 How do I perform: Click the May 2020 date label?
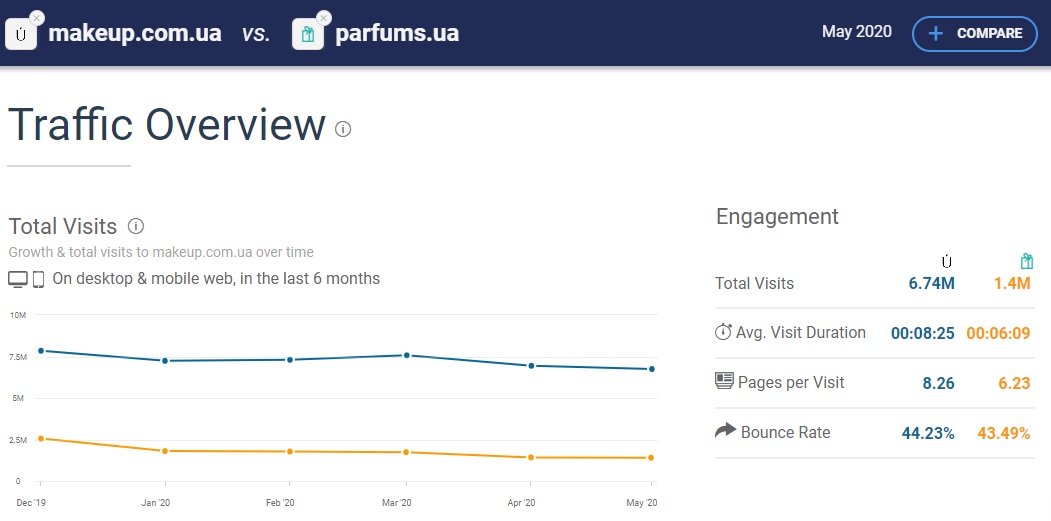[x=856, y=32]
